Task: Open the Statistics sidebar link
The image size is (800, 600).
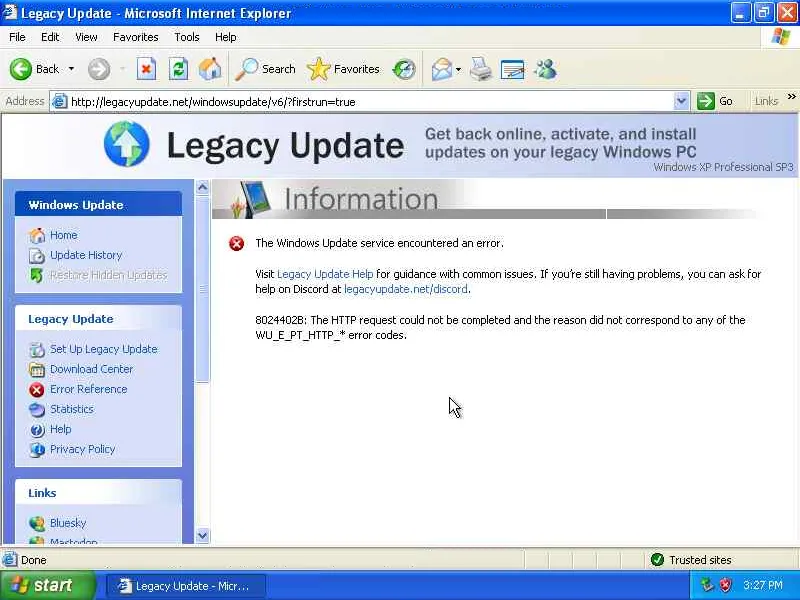Action: pyautogui.click(x=71, y=409)
